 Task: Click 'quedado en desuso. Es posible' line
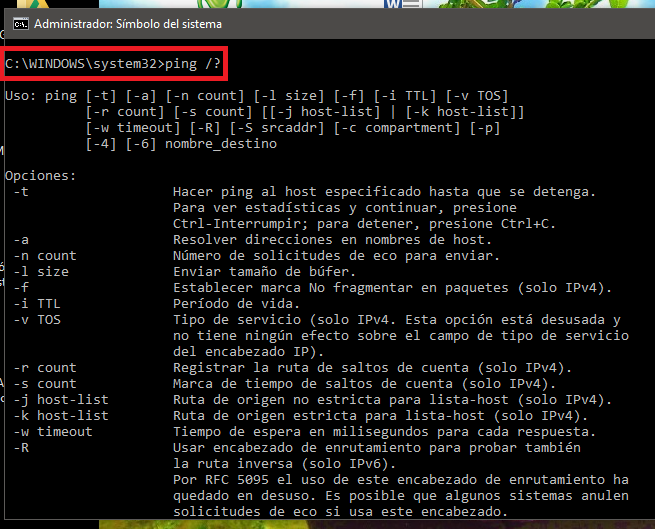coord(401,496)
